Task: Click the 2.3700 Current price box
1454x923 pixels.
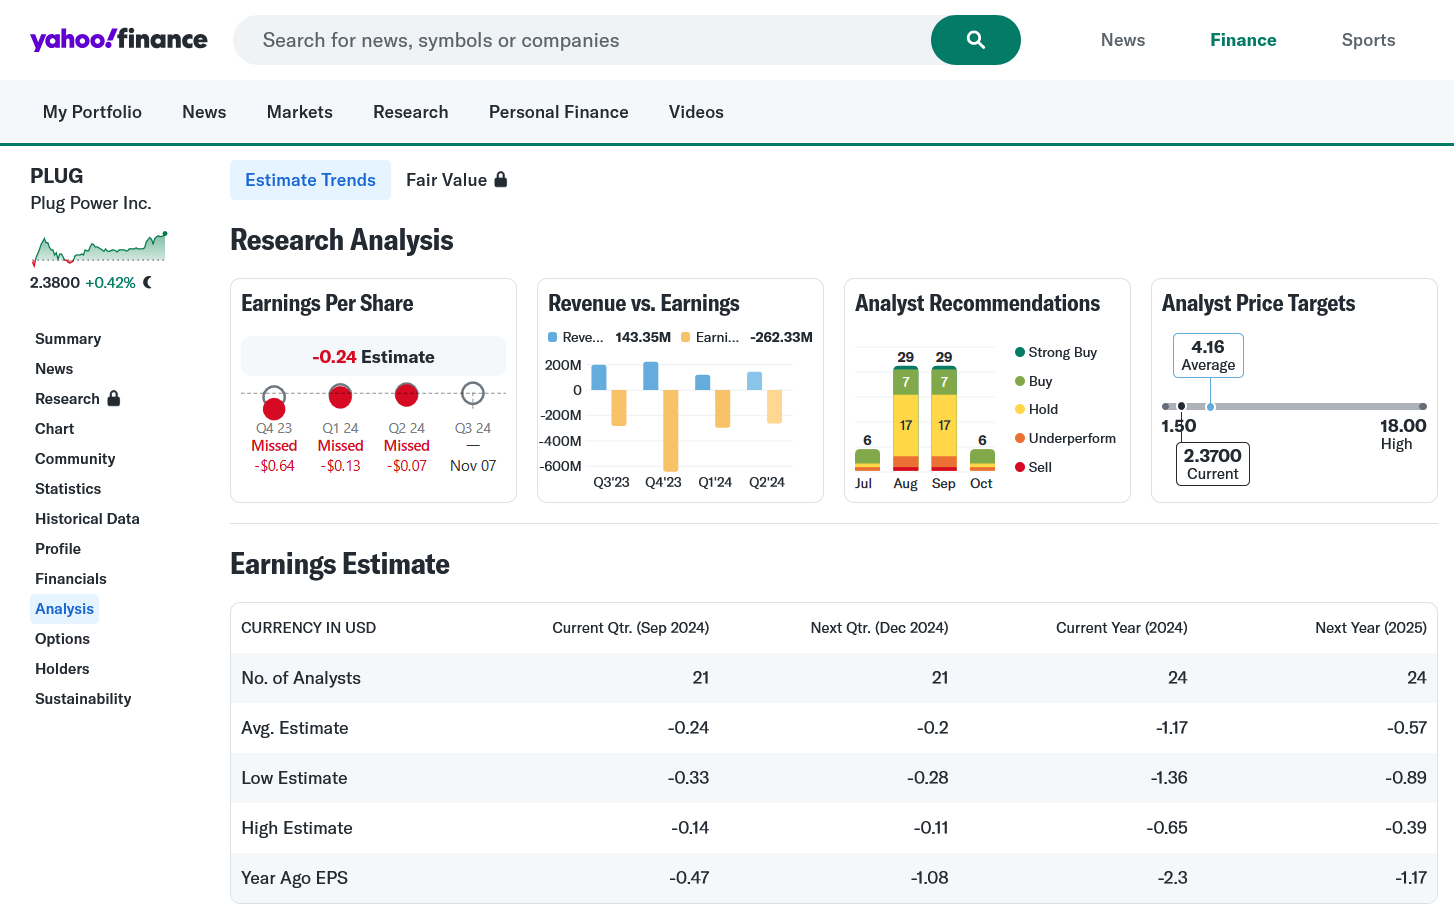Action: point(1213,464)
